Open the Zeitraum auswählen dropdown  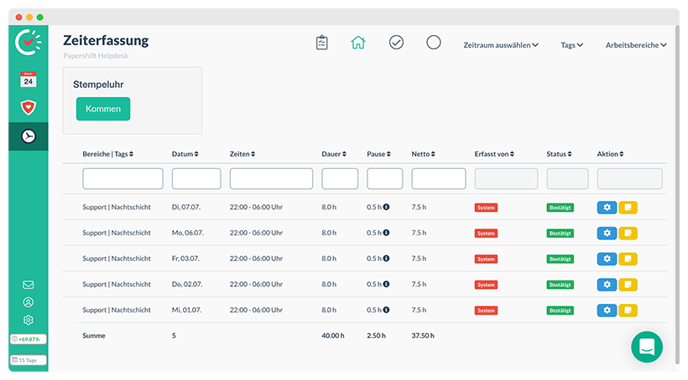501,45
